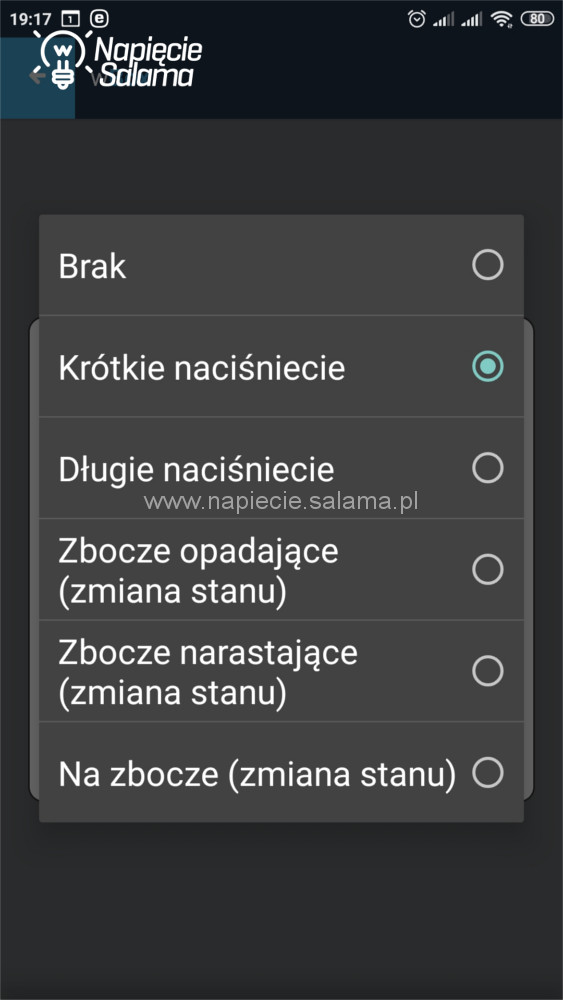563x1000 pixels.
Task: Tap the SIM card notification icon
Action: pyautogui.click(x=70, y=19)
